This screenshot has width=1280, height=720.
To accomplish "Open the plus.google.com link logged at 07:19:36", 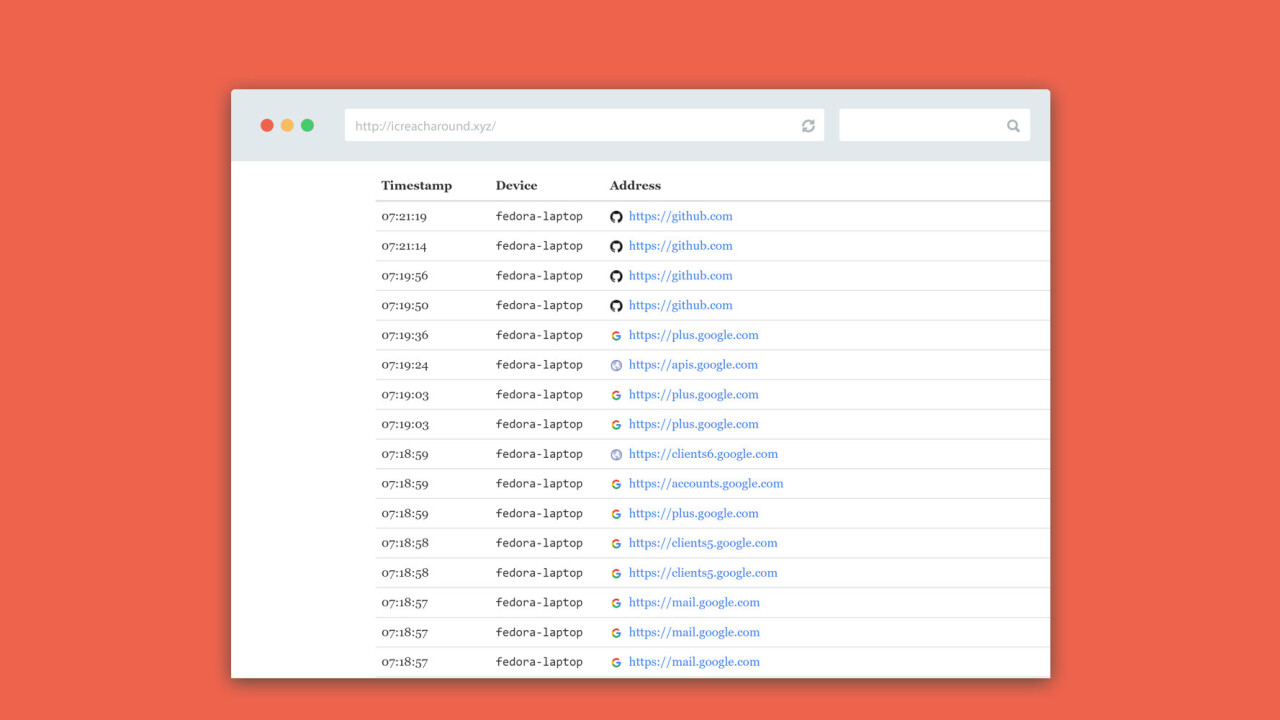I will (x=693, y=335).
